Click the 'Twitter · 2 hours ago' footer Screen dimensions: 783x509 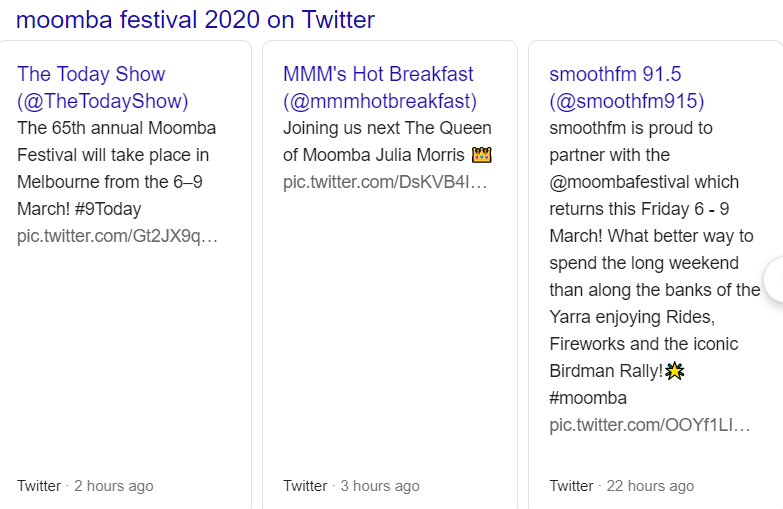click(x=85, y=486)
